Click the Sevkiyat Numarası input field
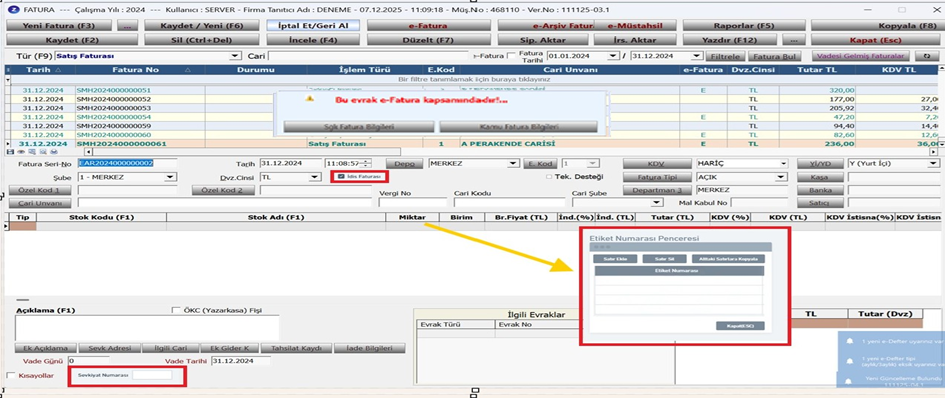This screenshot has width=945, height=398. 152,375
